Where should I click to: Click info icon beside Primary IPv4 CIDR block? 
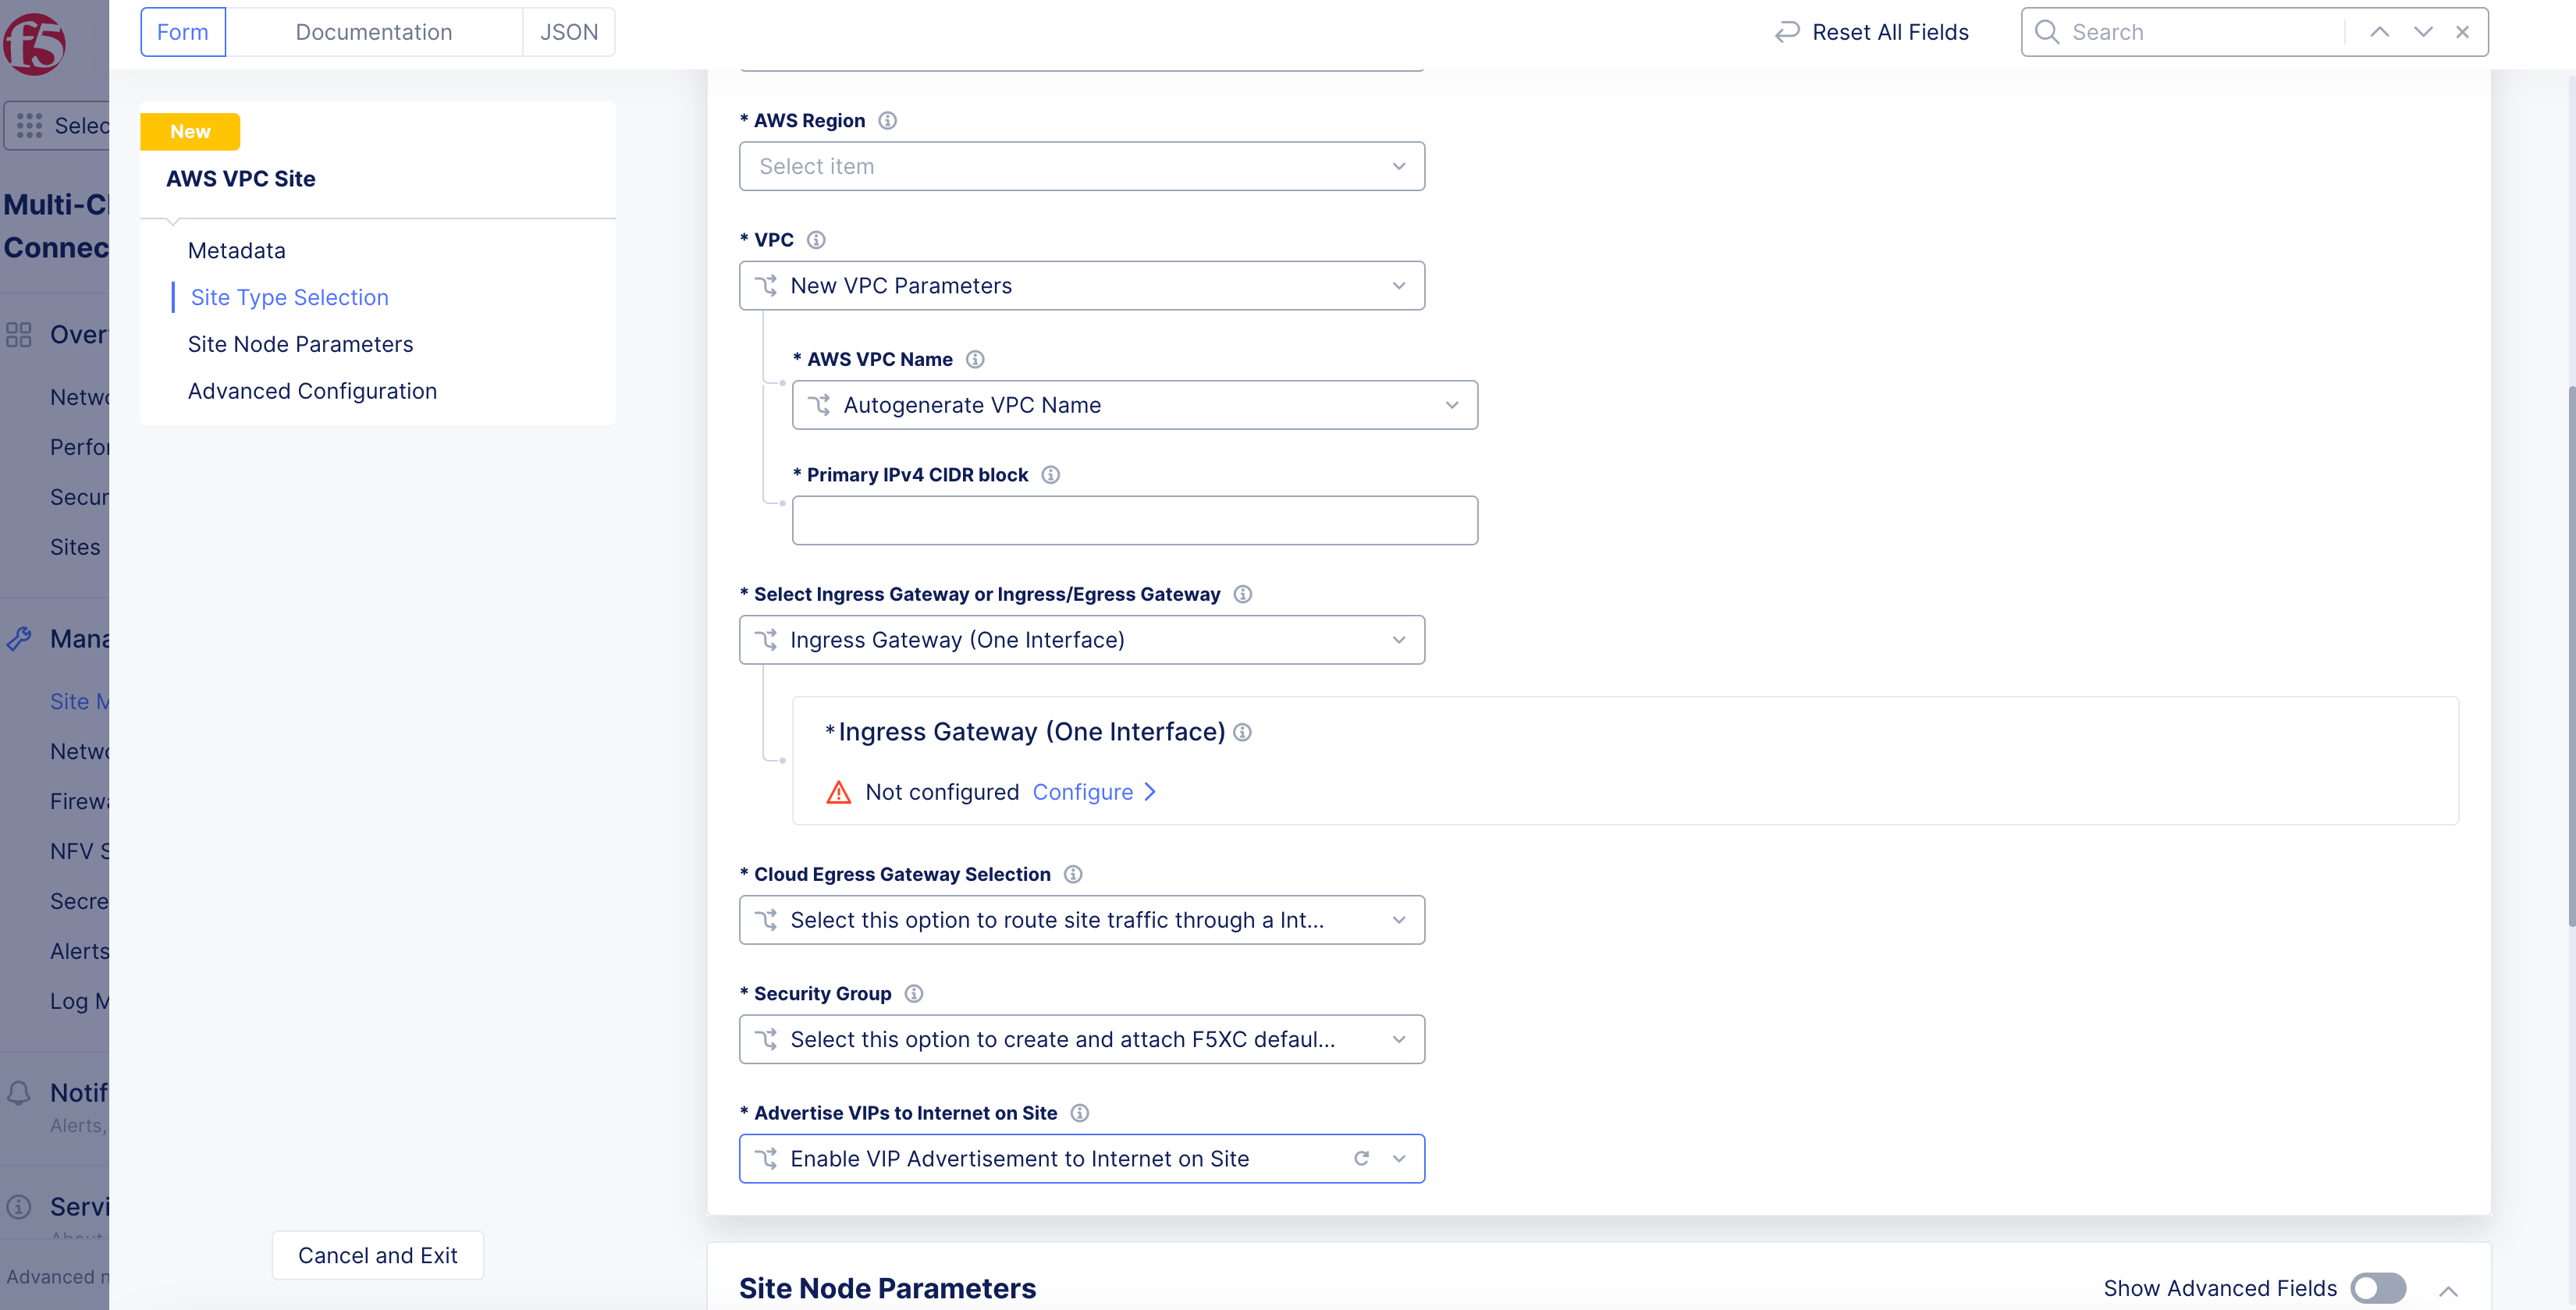pyautogui.click(x=1050, y=475)
